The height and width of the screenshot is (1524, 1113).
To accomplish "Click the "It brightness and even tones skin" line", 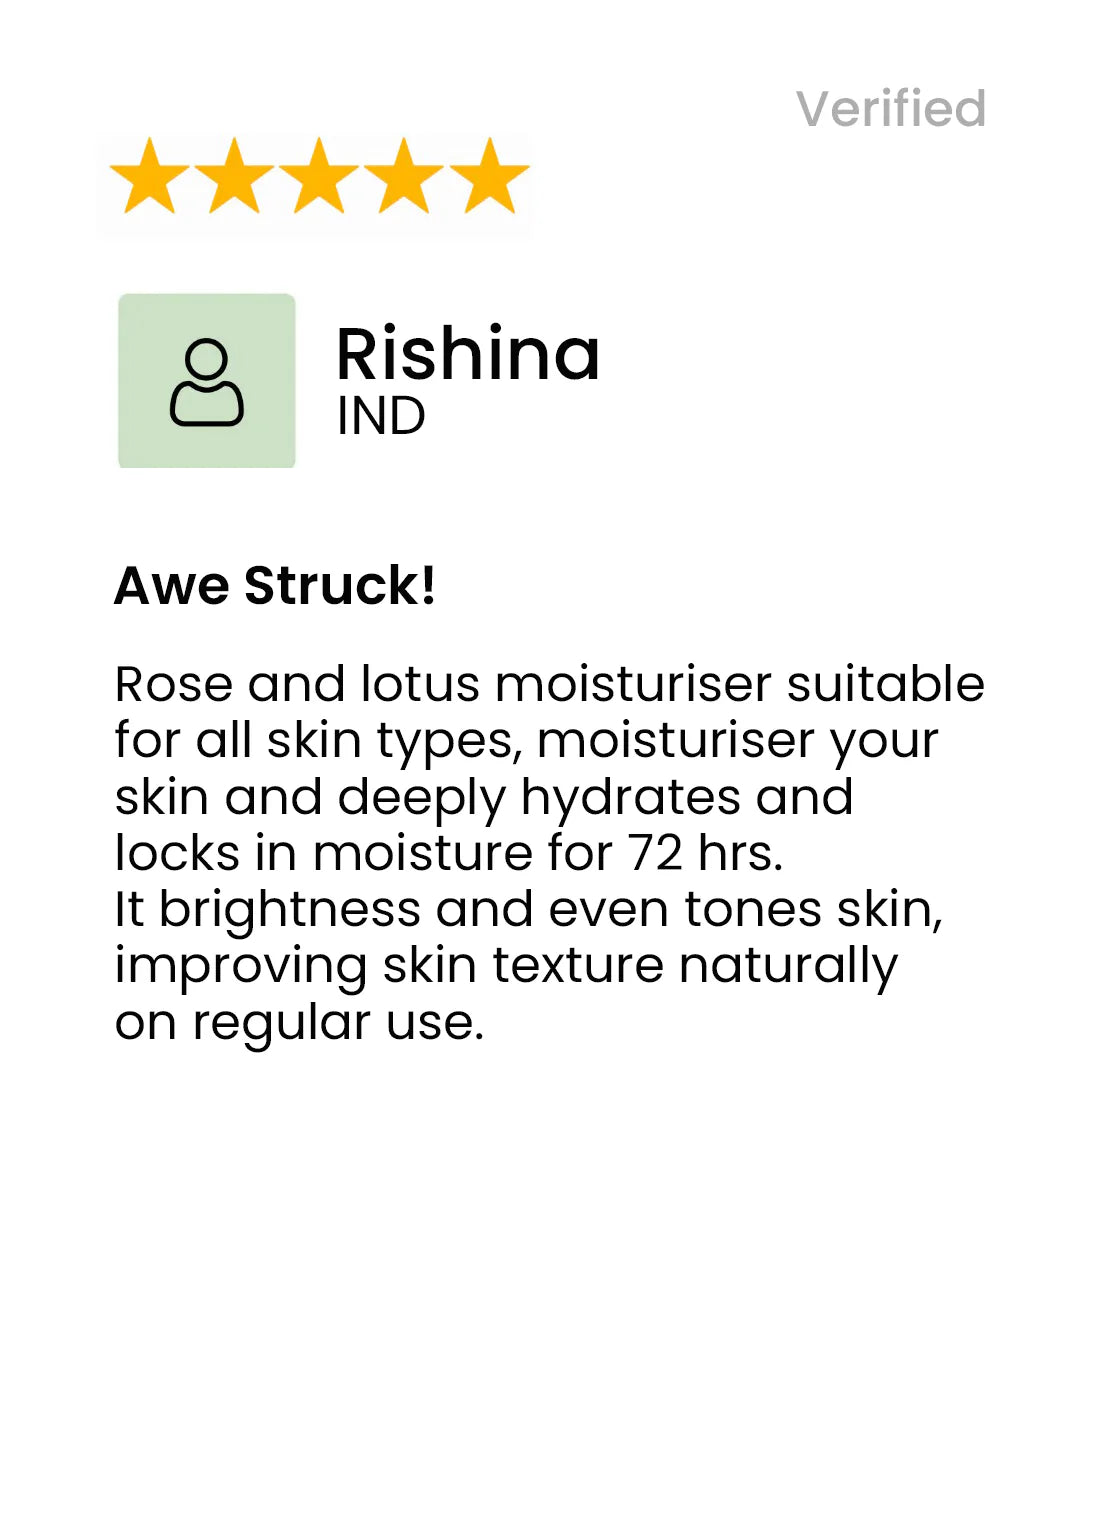I will click(529, 910).
